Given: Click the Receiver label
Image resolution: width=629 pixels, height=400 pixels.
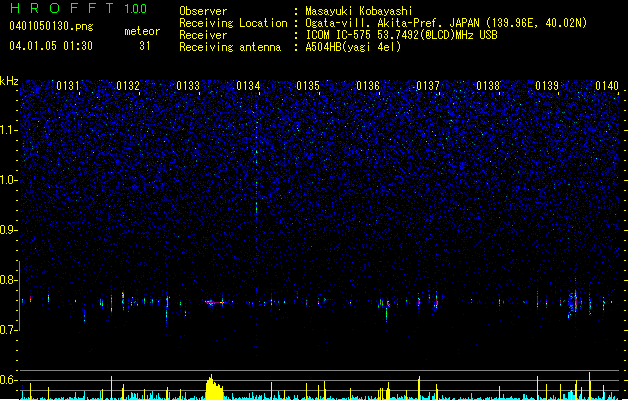Looking at the screenshot, I should (203, 35).
